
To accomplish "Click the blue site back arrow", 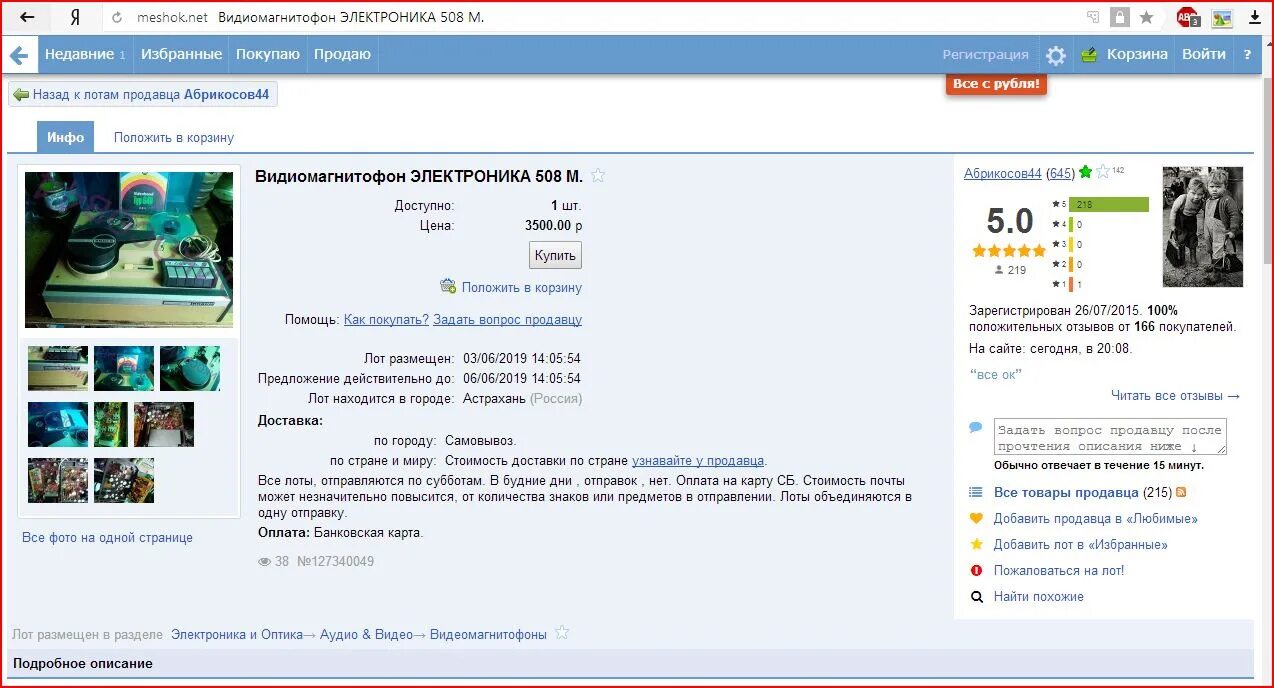I will tap(19, 55).
